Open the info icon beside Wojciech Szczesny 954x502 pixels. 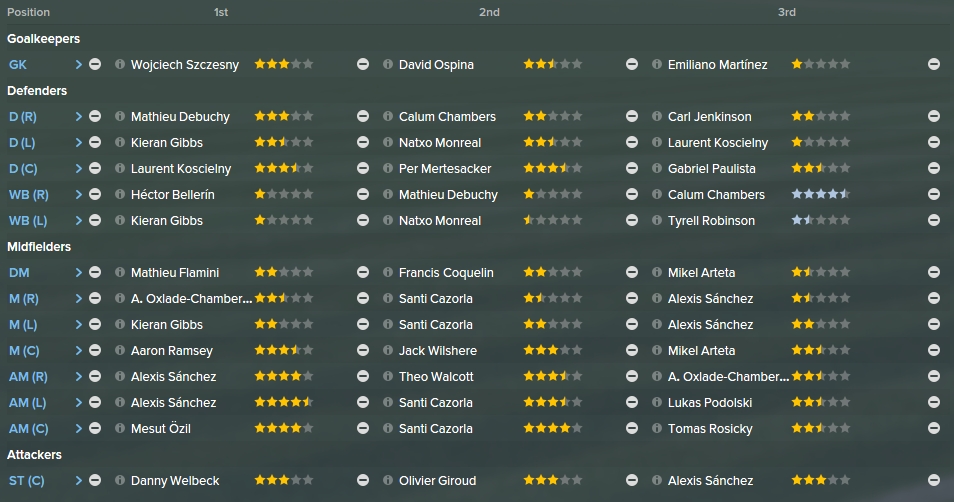[x=120, y=64]
